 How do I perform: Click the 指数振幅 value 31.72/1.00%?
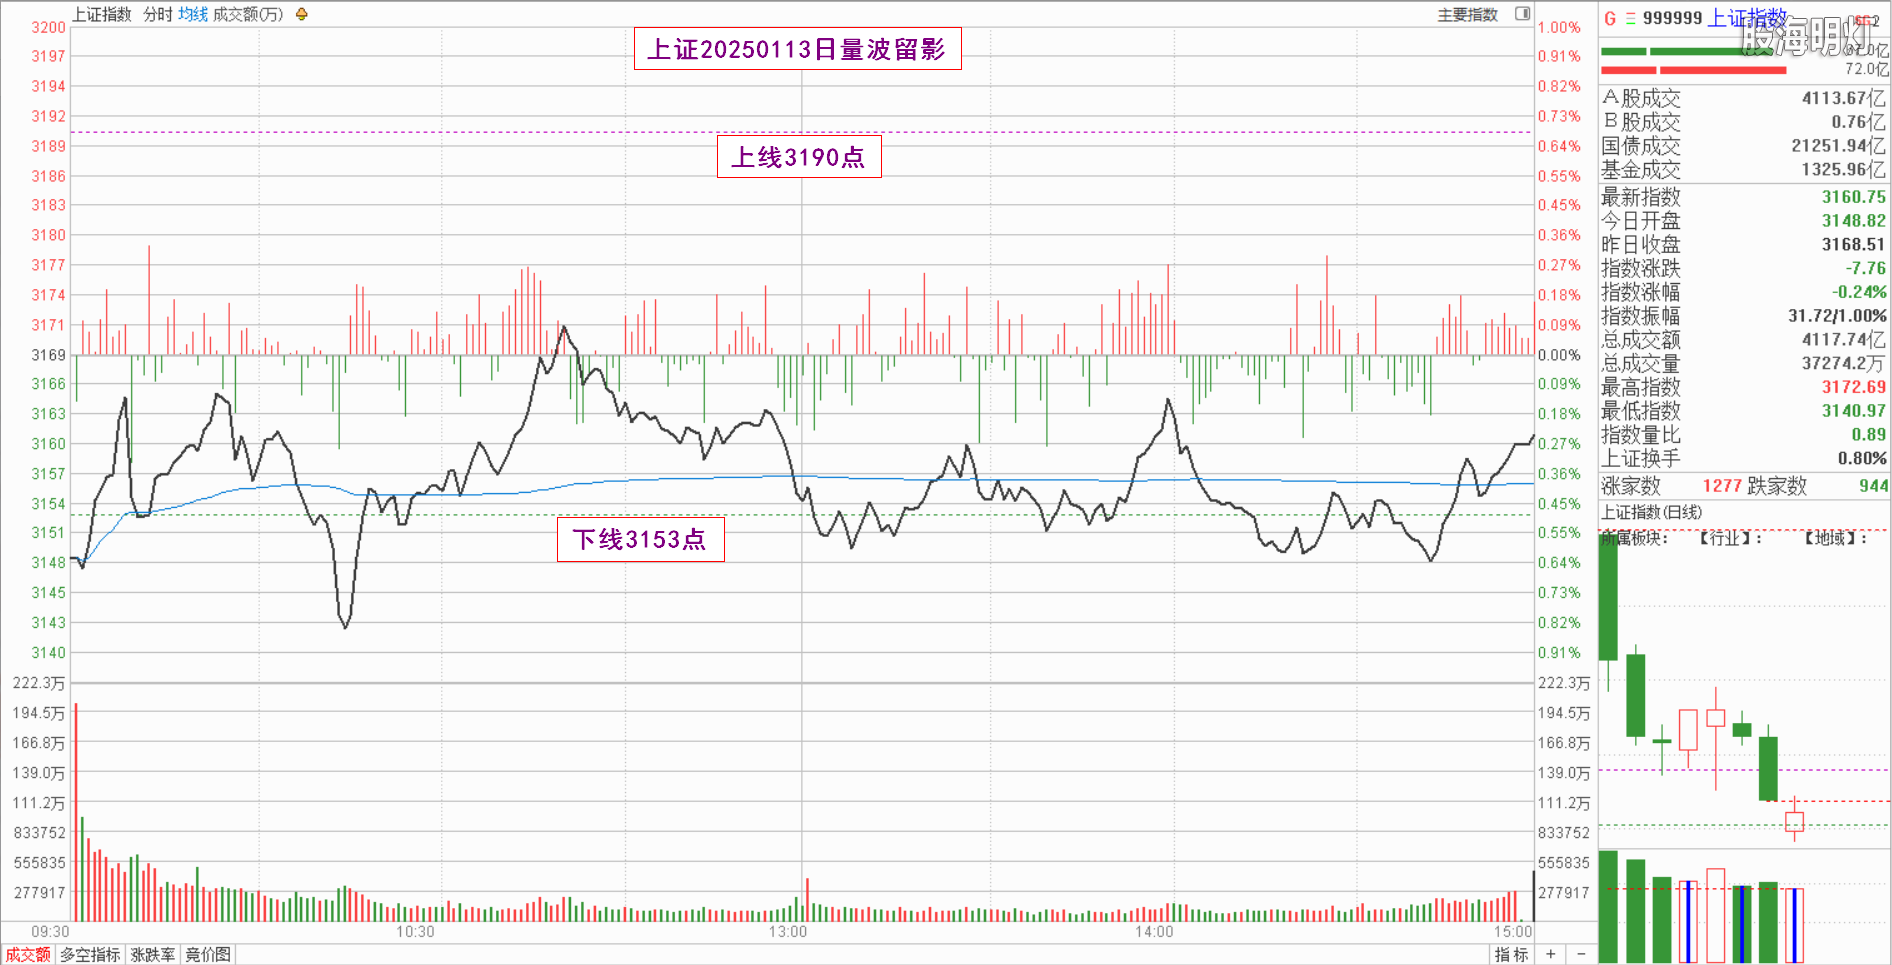click(x=1837, y=316)
